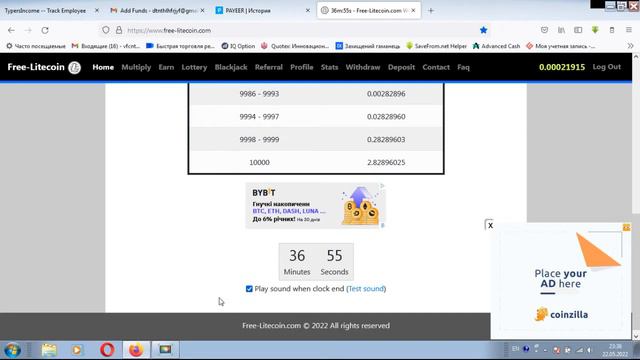Viewport: 640px width, 360px height.
Task: Open the Blackjack game page
Action: tap(231, 67)
